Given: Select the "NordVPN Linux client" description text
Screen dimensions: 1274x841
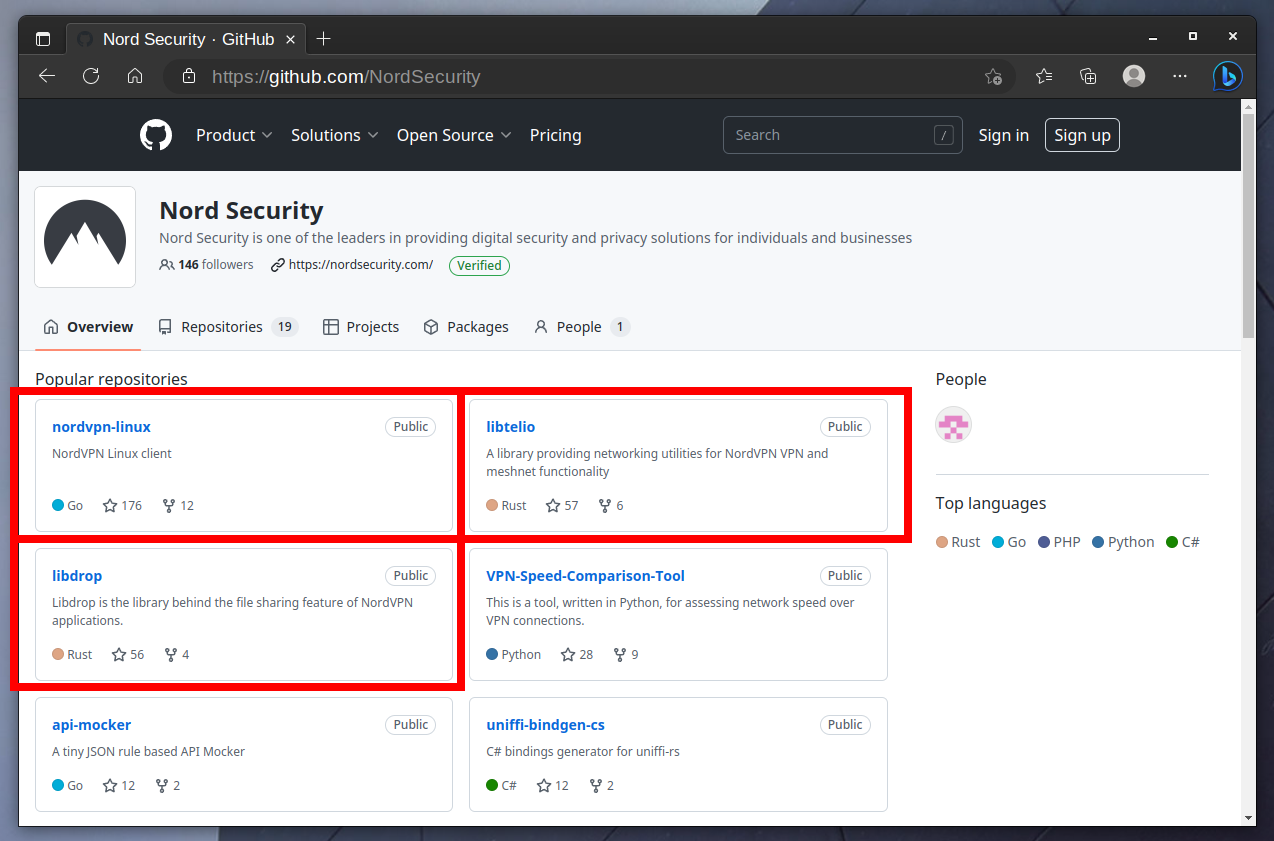Looking at the screenshot, I should 112,454.
